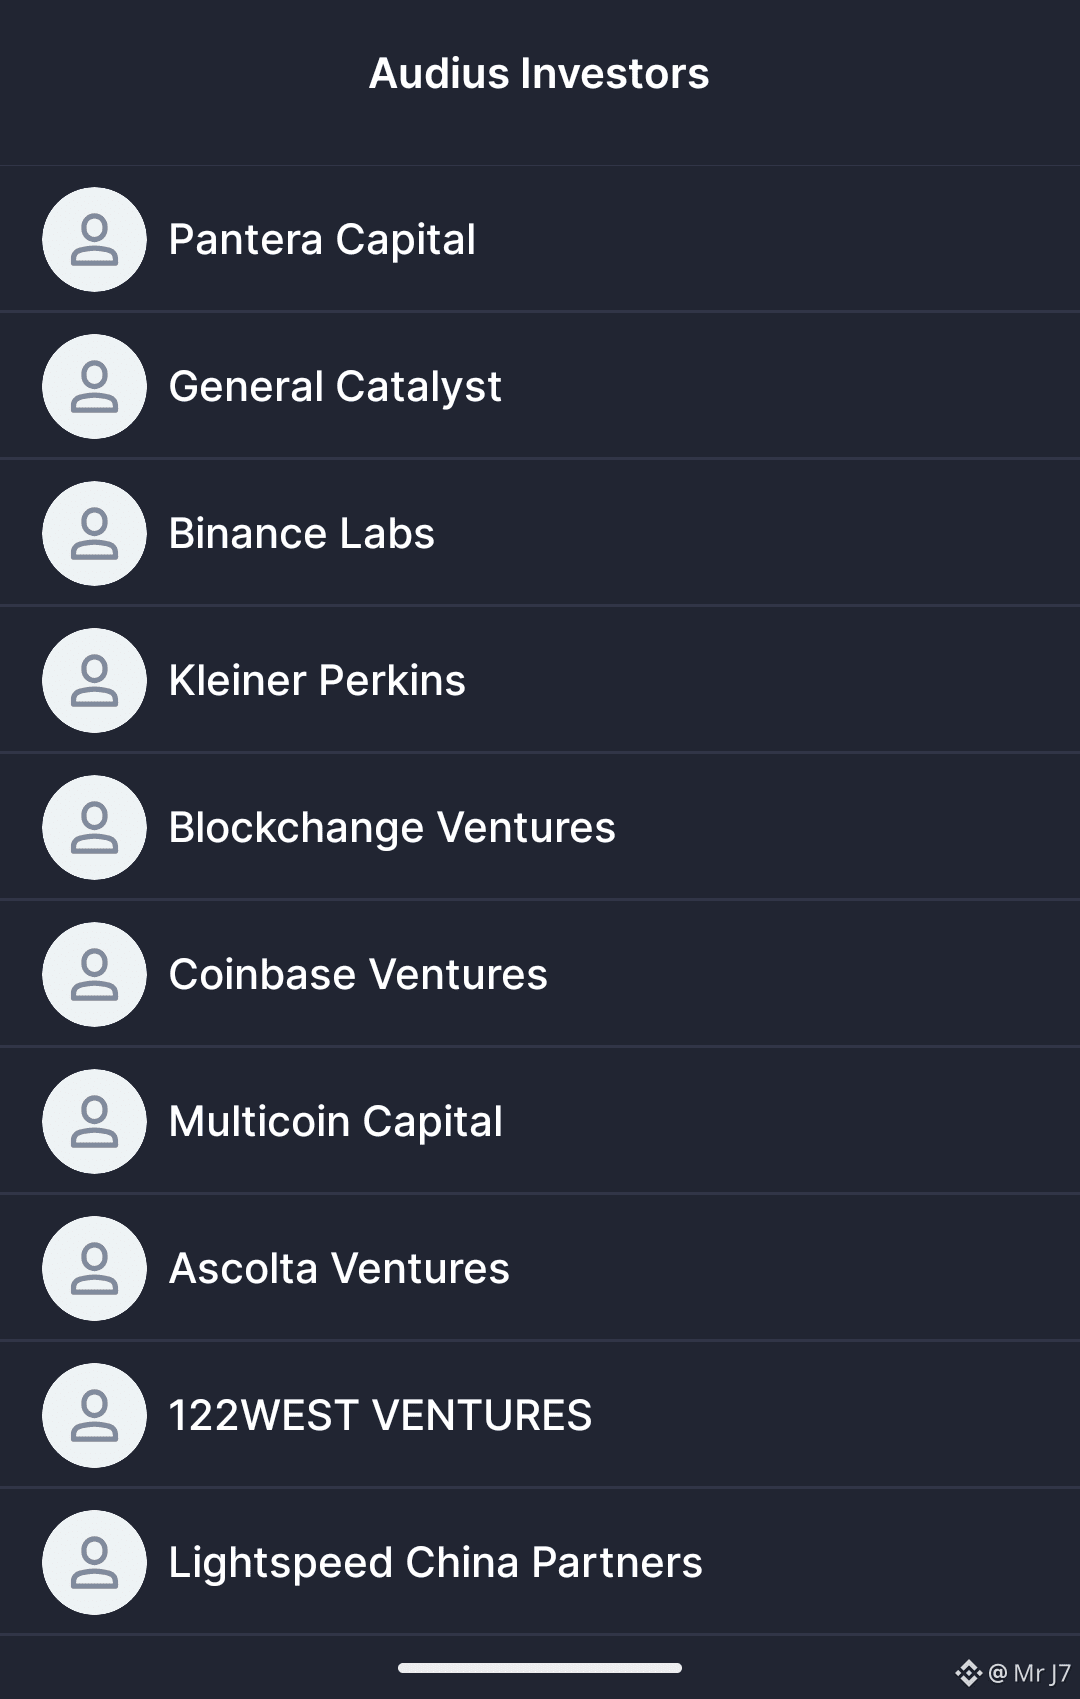Tap the Blockchange Ventures avatar icon
Screen dimensions: 1080x1699
point(95,828)
